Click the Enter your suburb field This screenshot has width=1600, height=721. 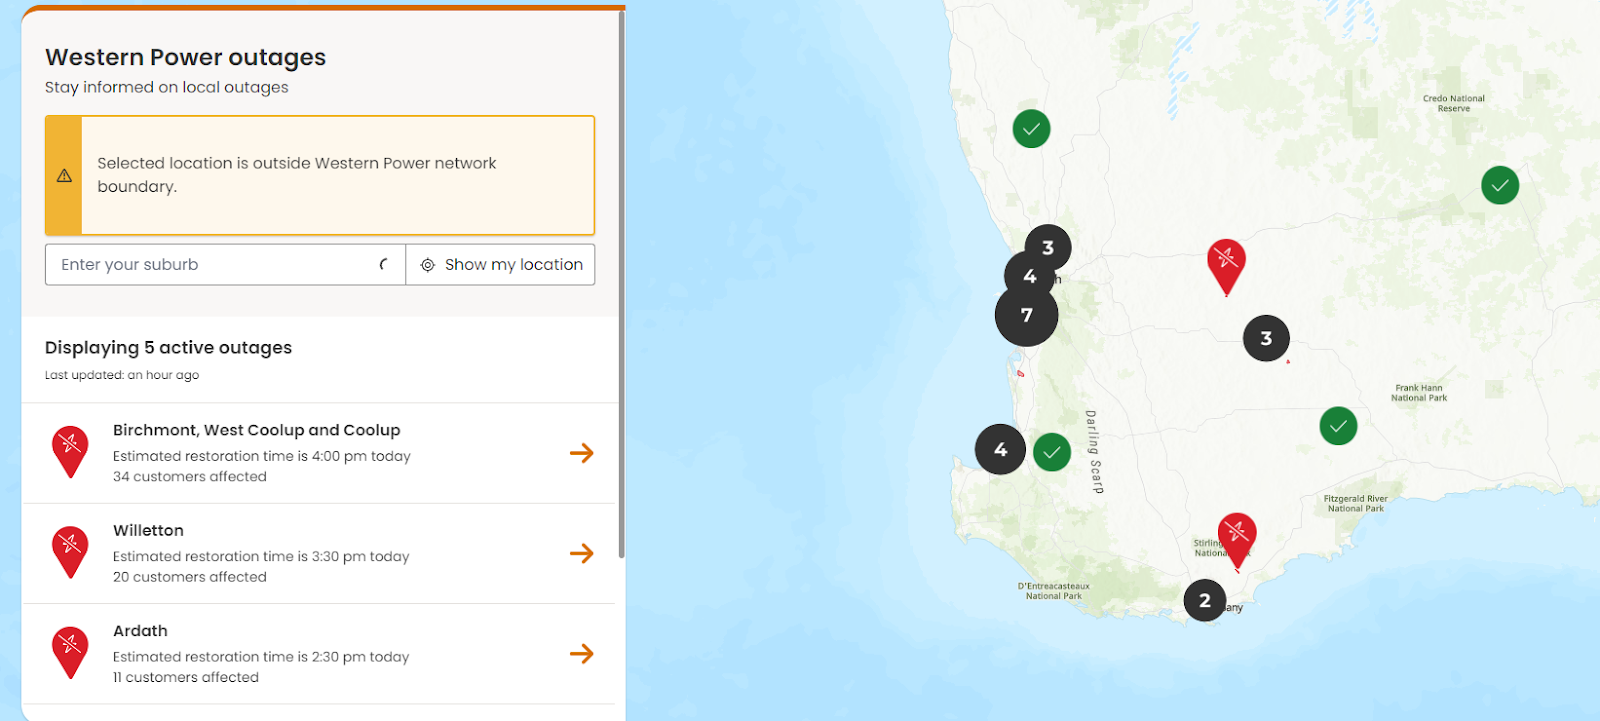225,265
